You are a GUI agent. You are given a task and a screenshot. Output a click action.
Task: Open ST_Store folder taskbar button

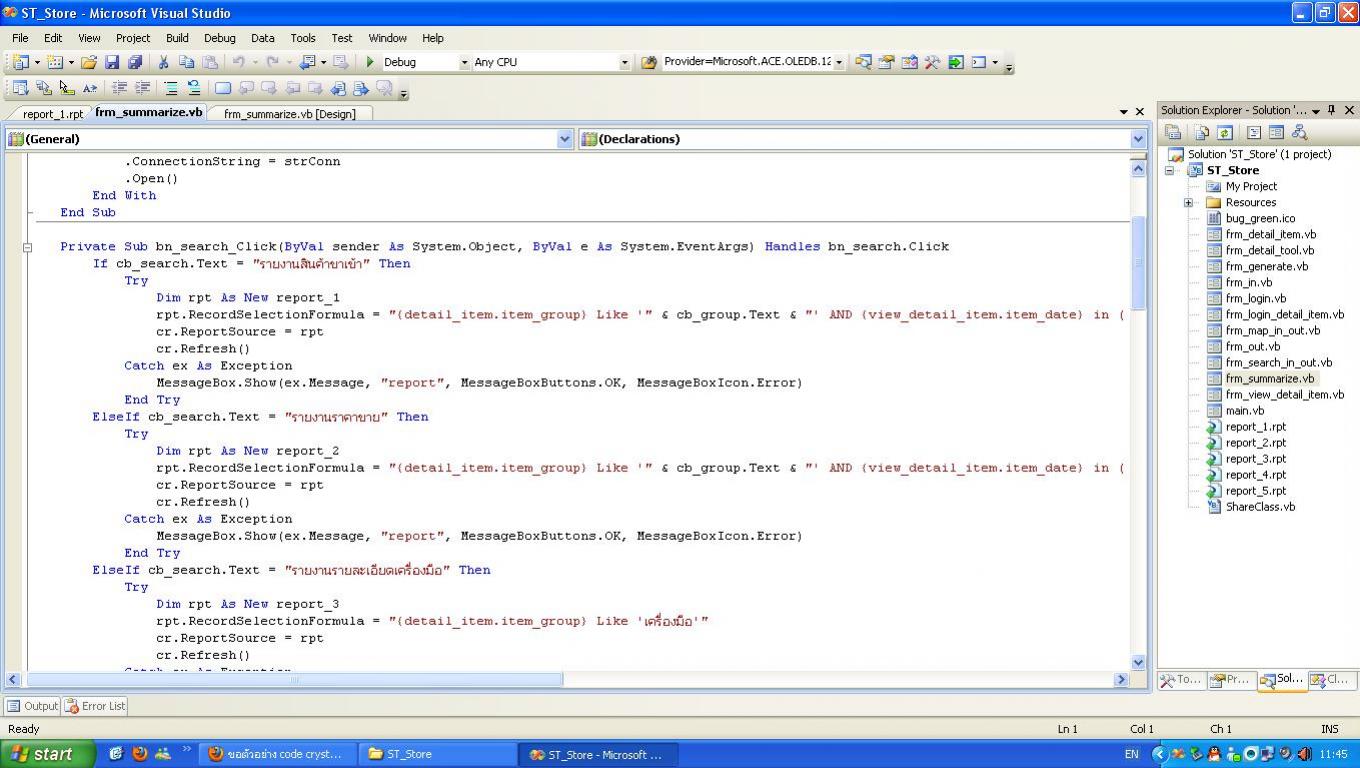coord(438,754)
